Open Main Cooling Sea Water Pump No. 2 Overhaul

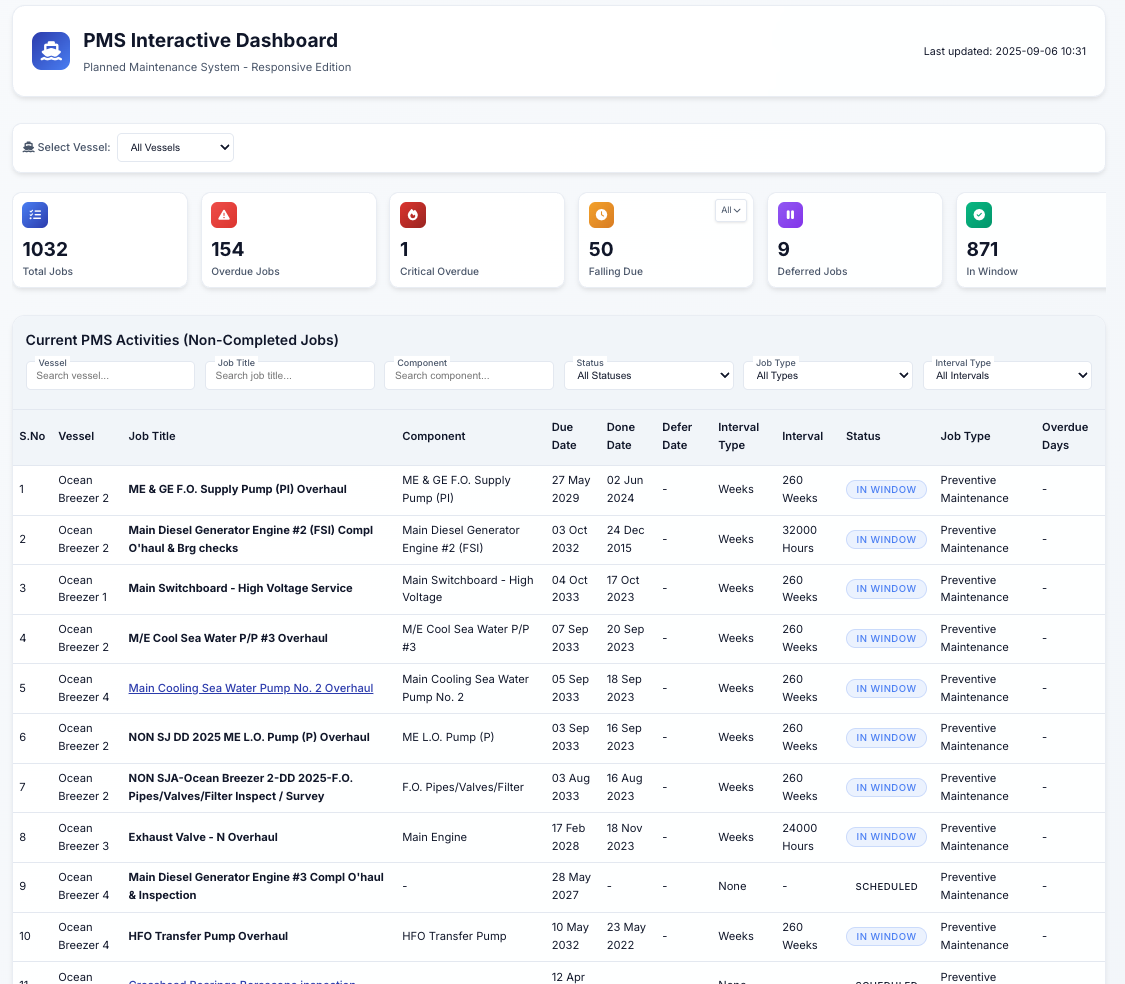pyautogui.click(x=250, y=688)
